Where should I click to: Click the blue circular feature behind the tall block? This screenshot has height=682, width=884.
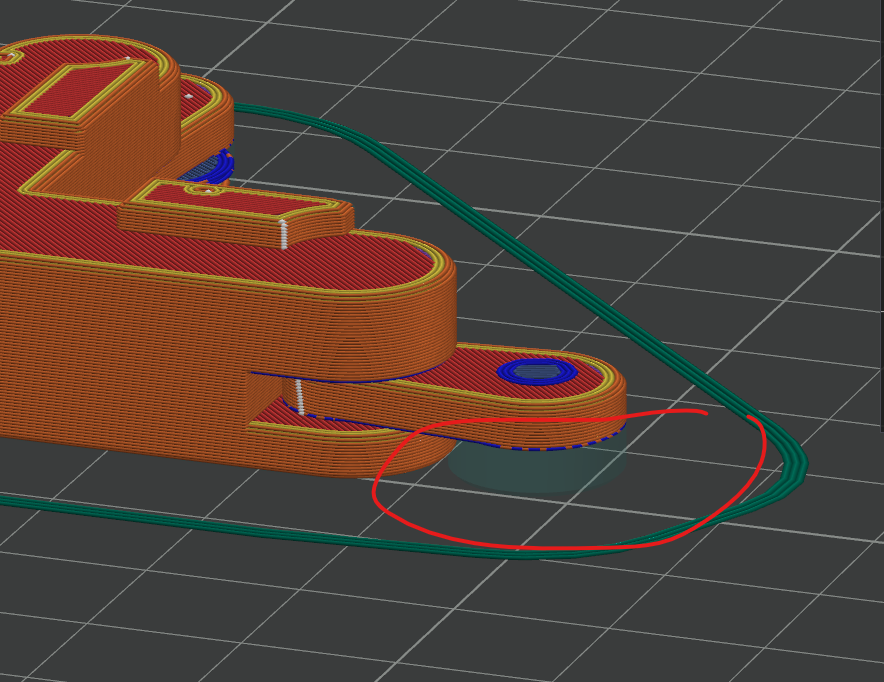coord(210,166)
